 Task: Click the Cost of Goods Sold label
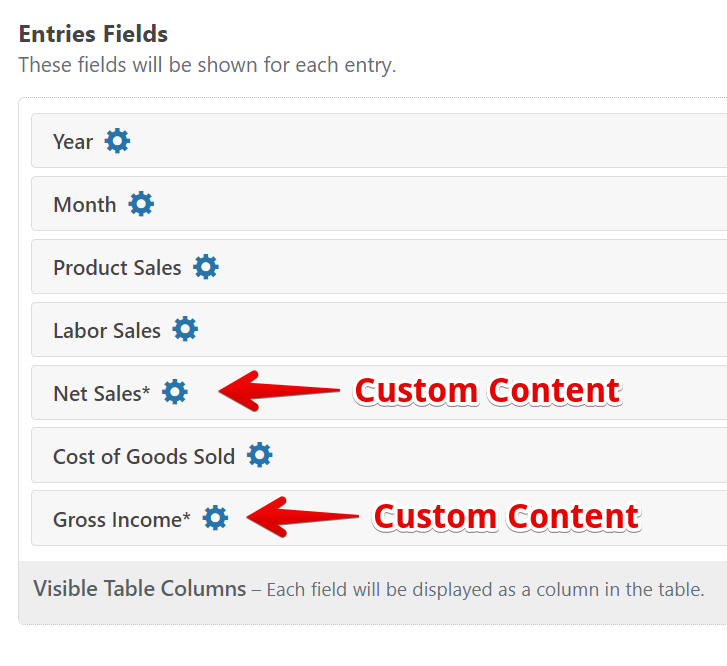(144, 457)
